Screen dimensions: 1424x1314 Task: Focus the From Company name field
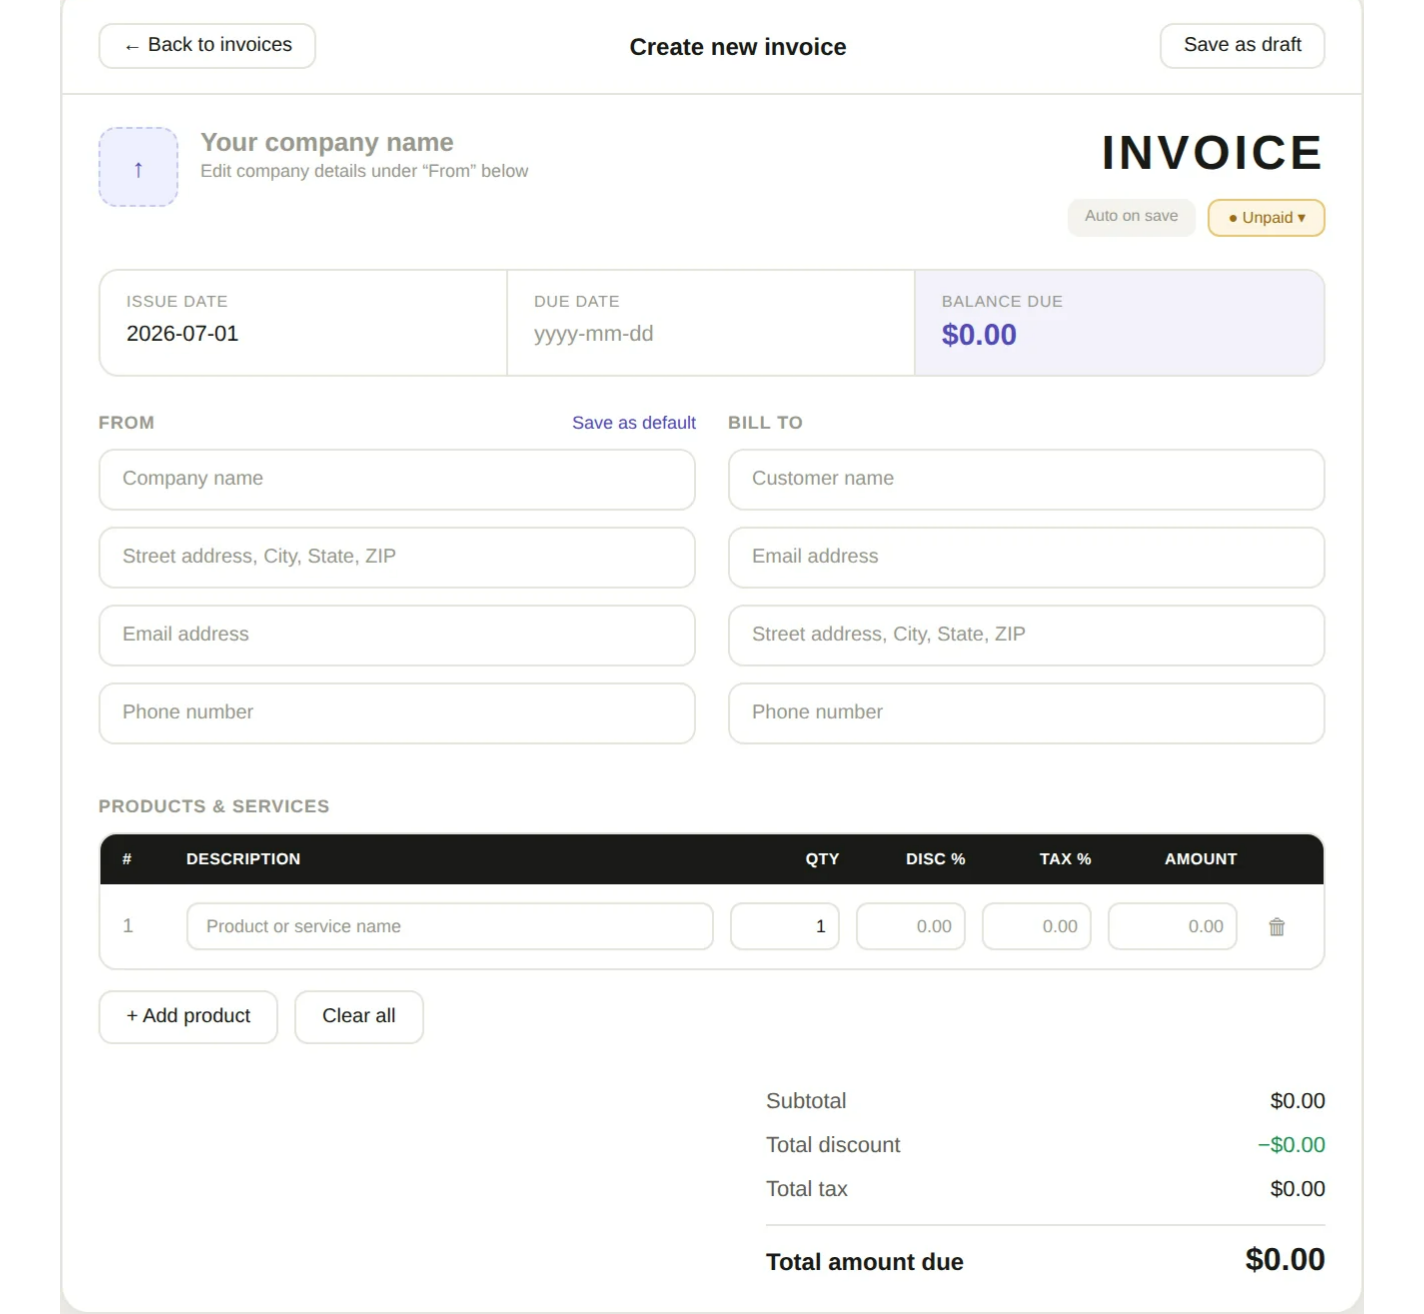[x=397, y=479]
